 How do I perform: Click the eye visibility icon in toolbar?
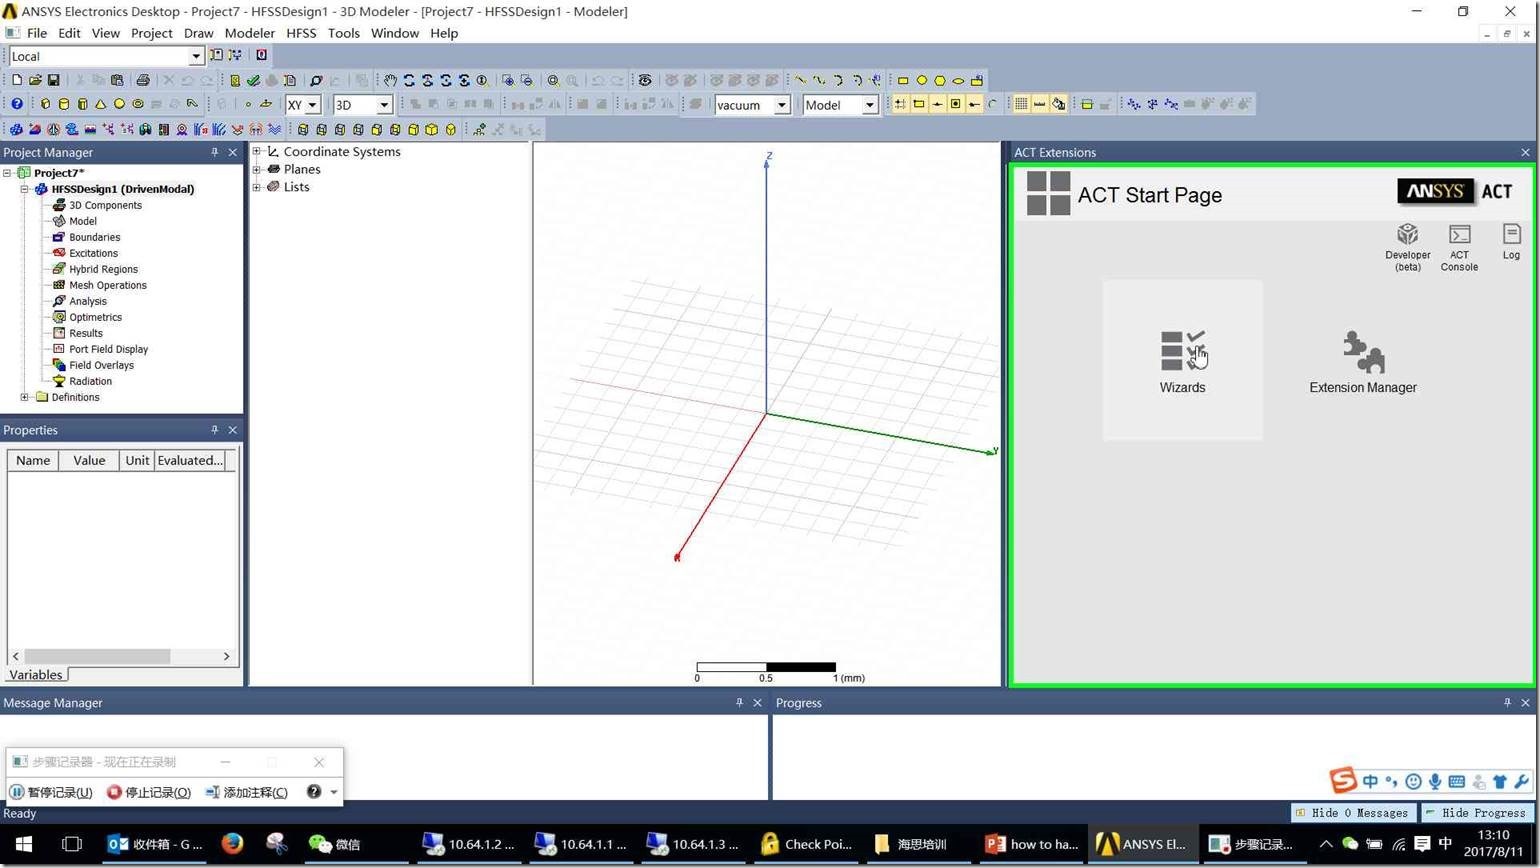click(x=645, y=80)
